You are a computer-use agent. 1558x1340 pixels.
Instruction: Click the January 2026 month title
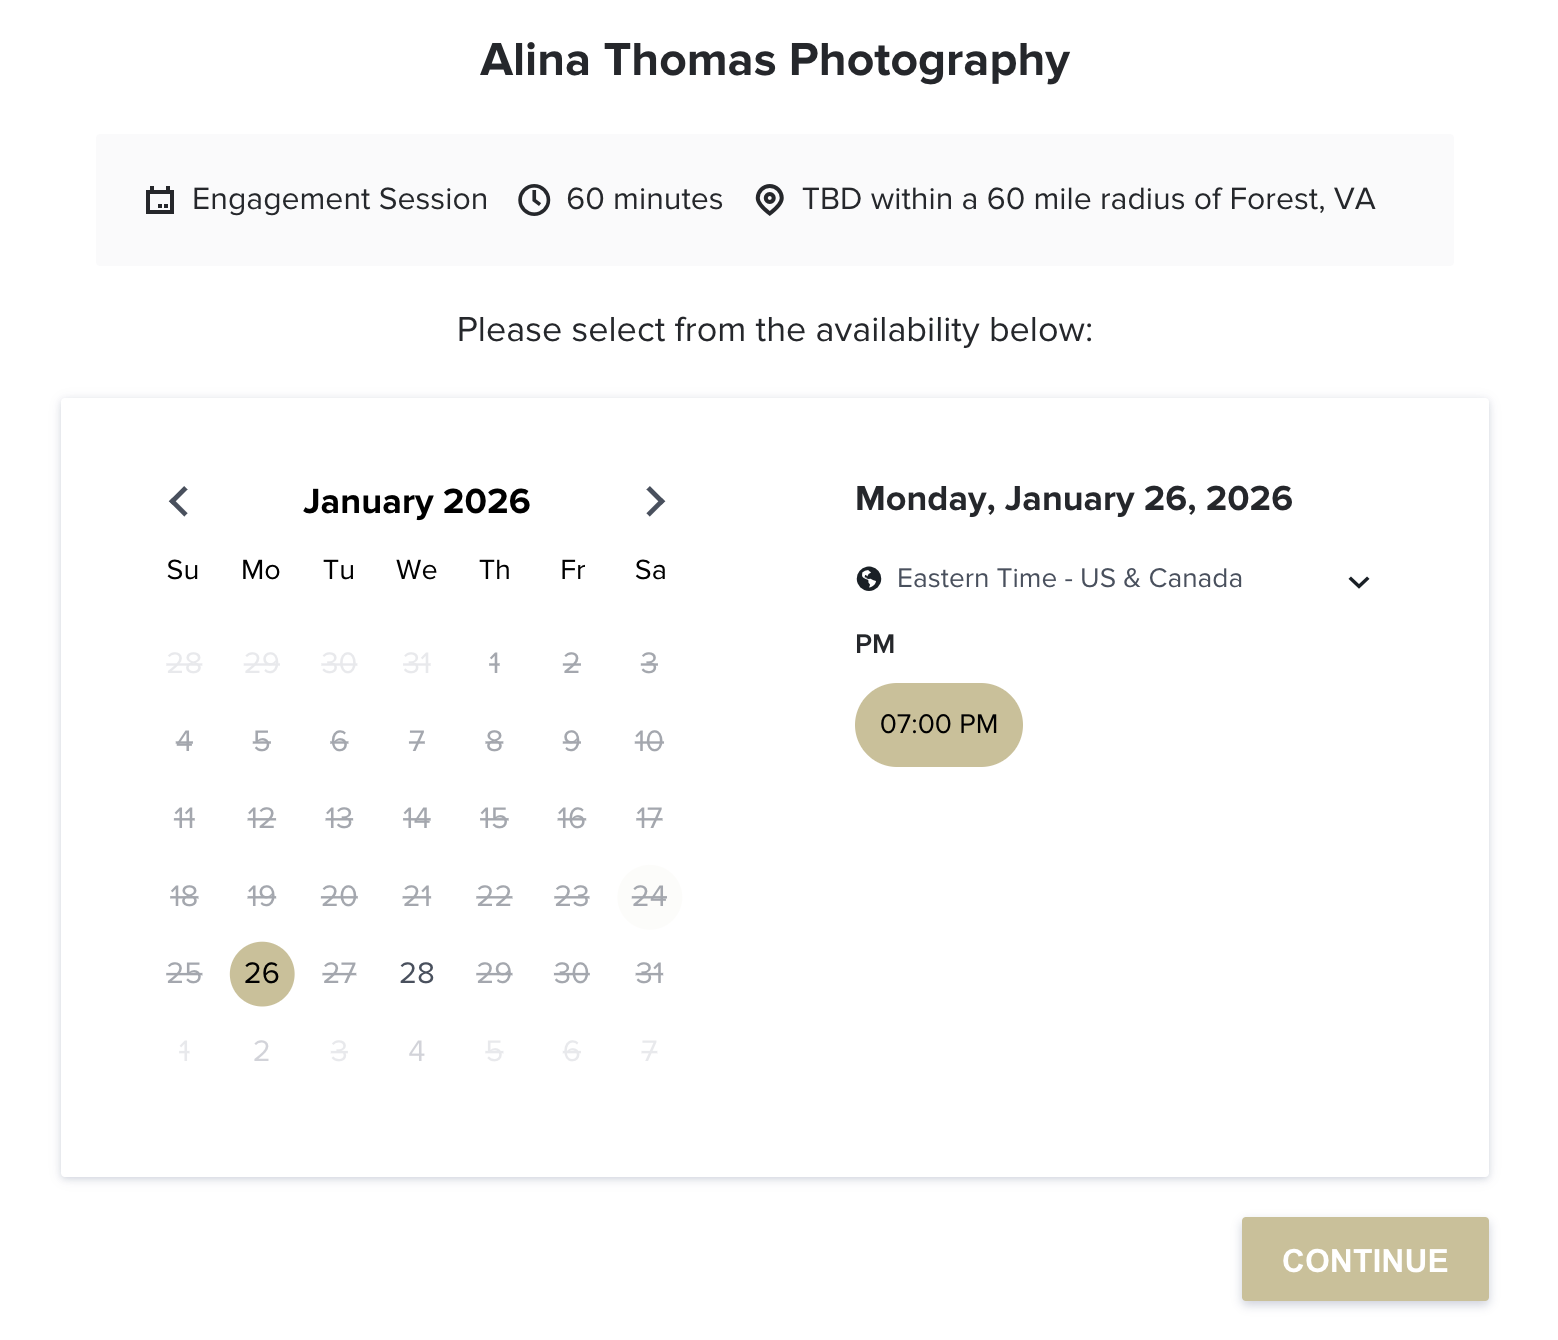pos(417,501)
